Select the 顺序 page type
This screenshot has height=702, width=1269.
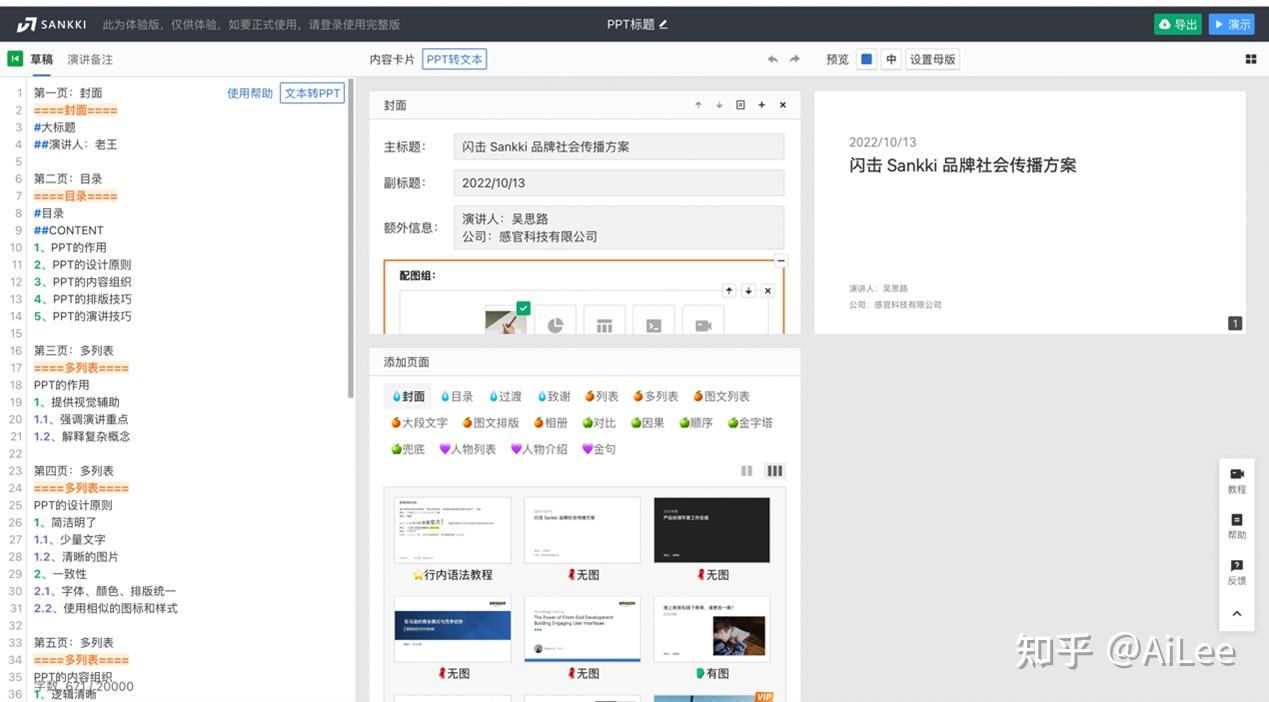(696, 423)
